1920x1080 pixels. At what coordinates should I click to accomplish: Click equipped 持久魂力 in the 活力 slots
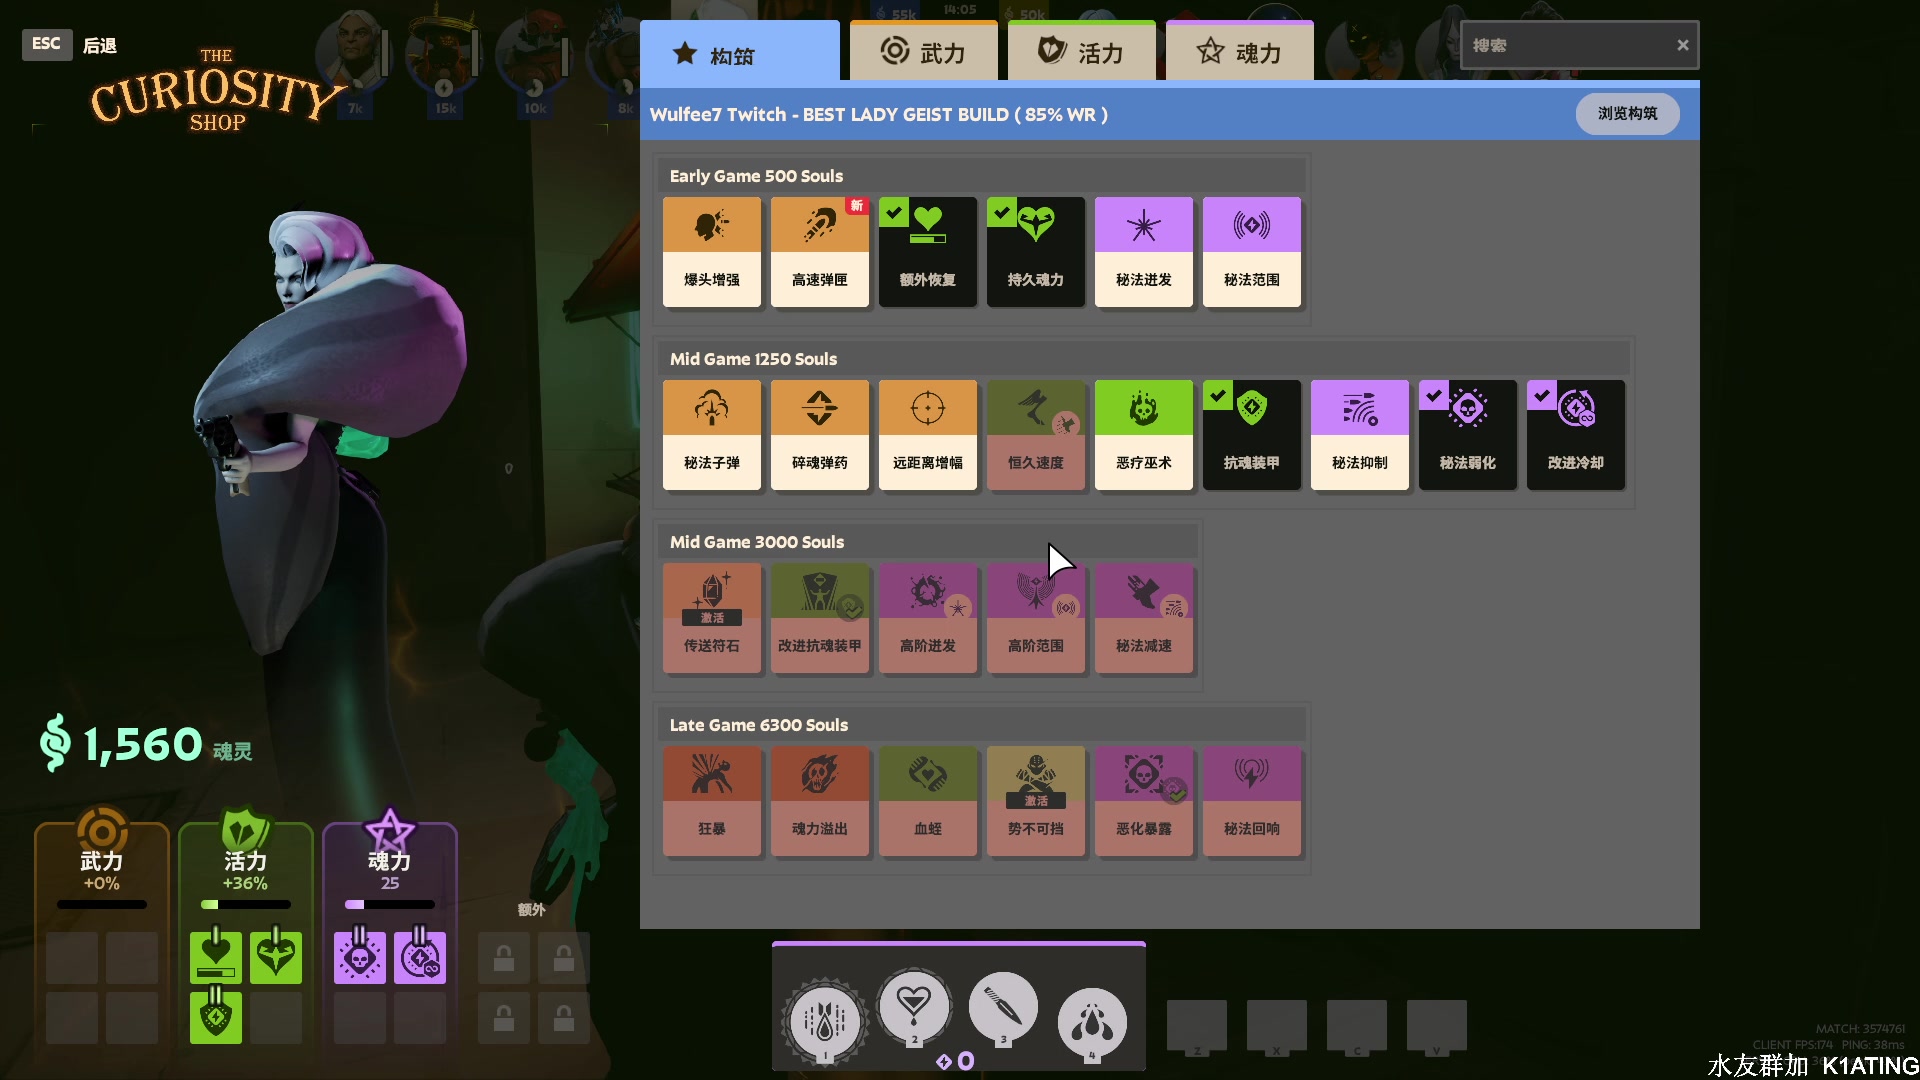pos(276,957)
